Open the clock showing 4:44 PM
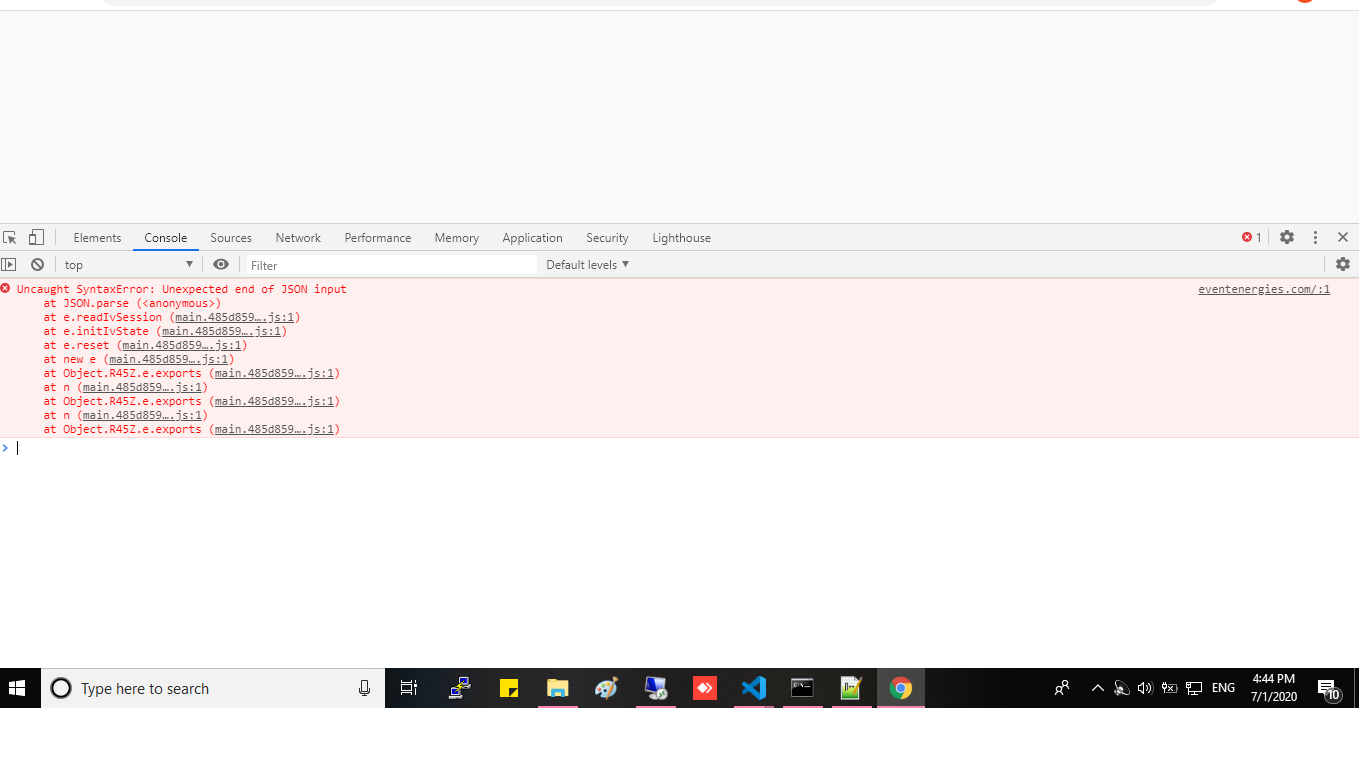Viewport: 1366px width, 768px height. point(1273,688)
